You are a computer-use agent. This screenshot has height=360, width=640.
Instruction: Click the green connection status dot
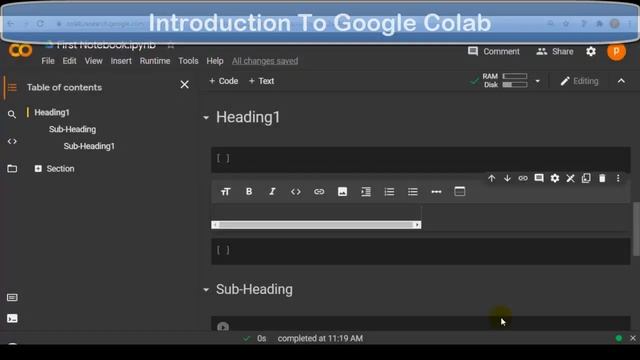tap(619, 338)
